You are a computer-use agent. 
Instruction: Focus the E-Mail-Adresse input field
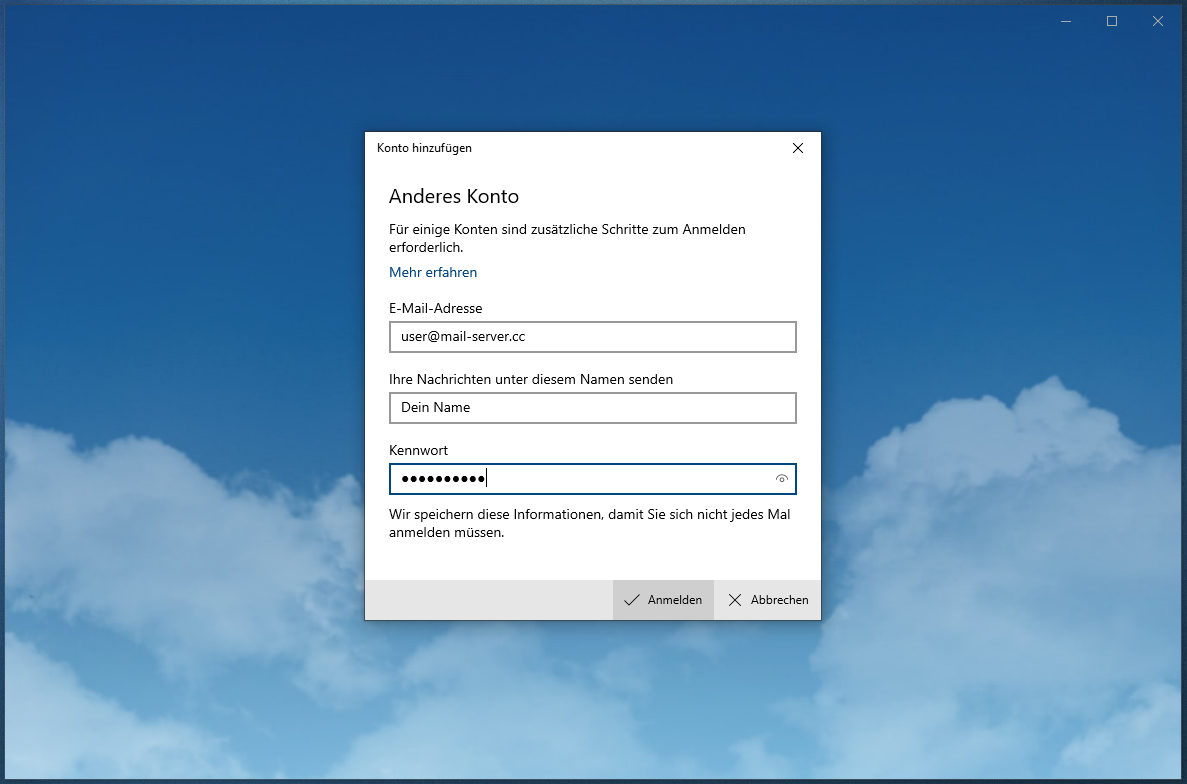tap(592, 337)
